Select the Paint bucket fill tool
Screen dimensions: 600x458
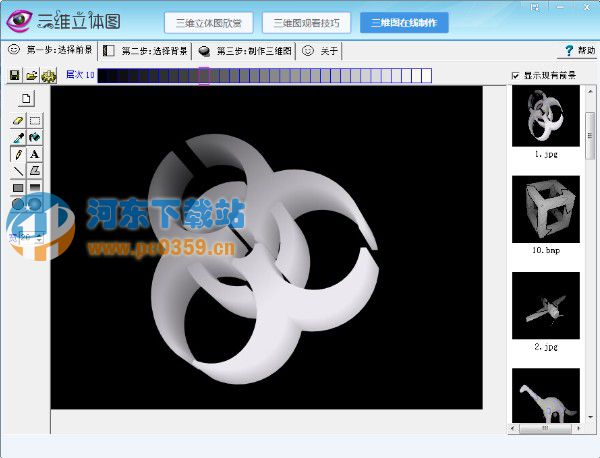35,138
